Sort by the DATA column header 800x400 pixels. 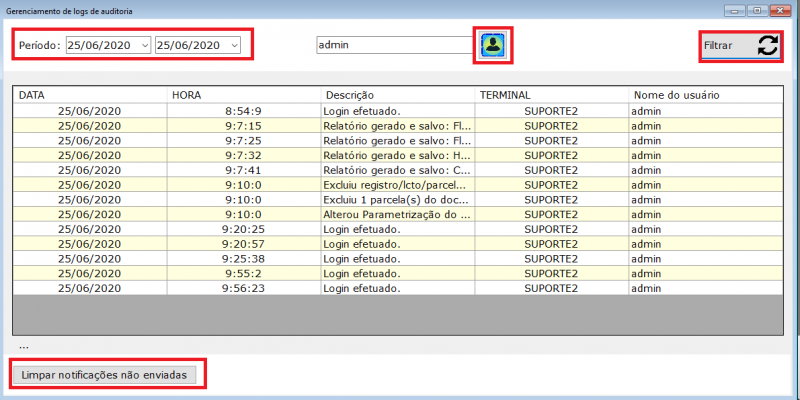coord(89,95)
